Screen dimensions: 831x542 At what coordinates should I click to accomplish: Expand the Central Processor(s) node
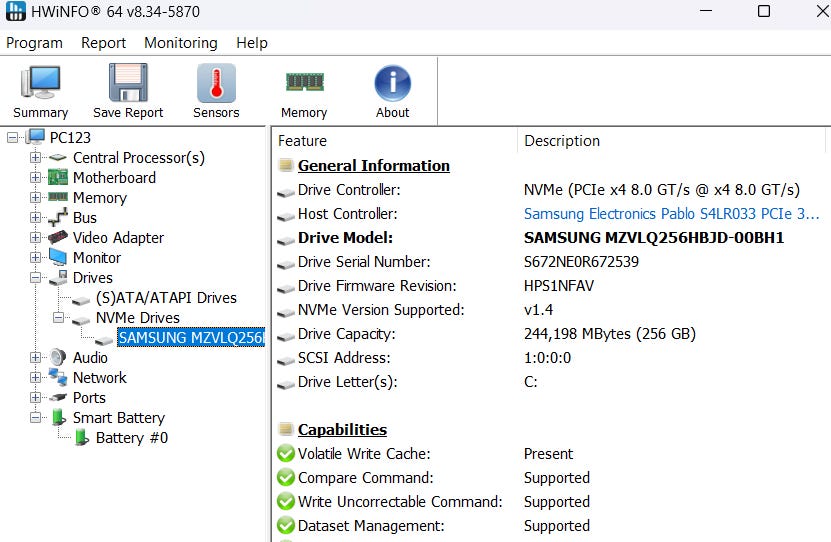coord(36,158)
